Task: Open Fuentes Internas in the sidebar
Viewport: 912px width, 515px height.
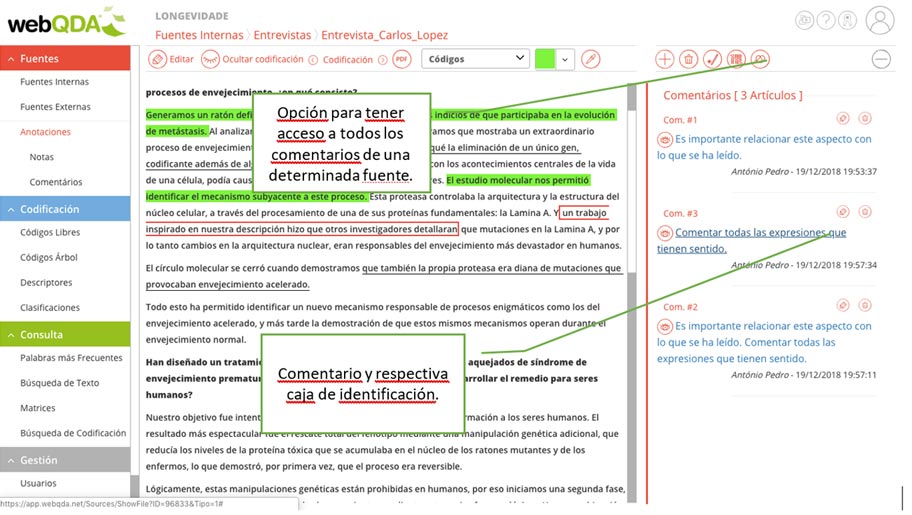Action: click(55, 82)
